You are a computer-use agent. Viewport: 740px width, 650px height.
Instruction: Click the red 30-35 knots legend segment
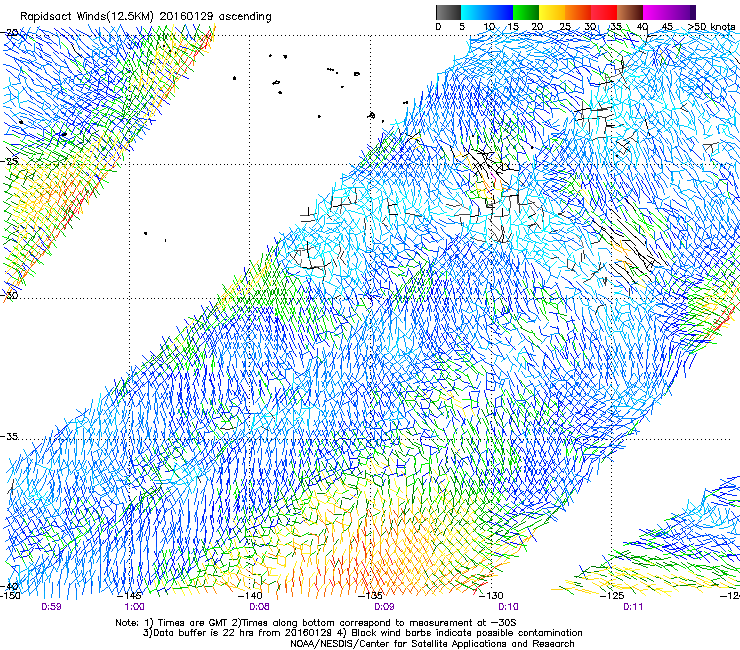[604, 12]
